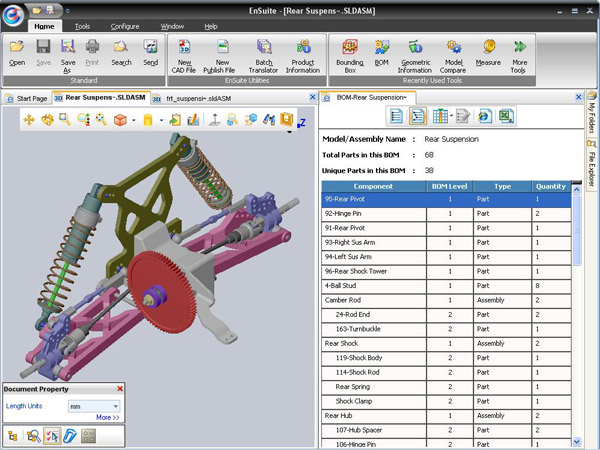Sort by the BOM Level column header
This screenshot has width=600, height=450.
pyautogui.click(x=450, y=186)
